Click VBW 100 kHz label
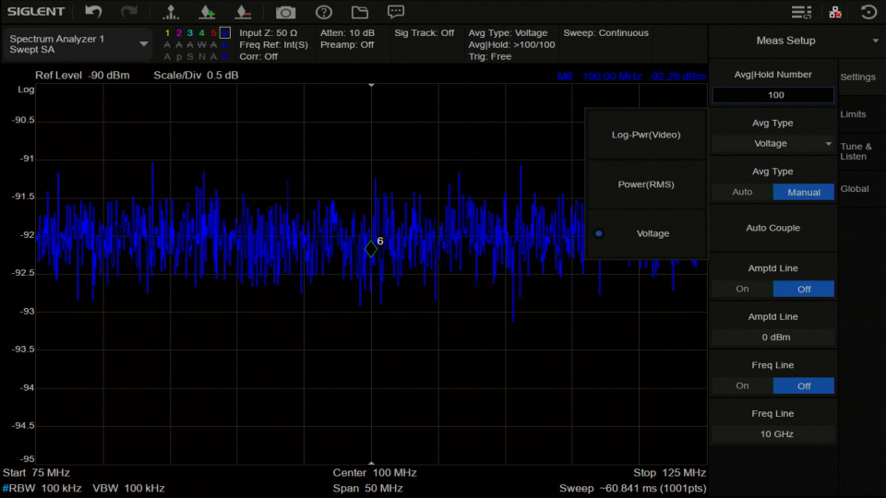Screen dimensions: 886x498 tap(128, 488)
